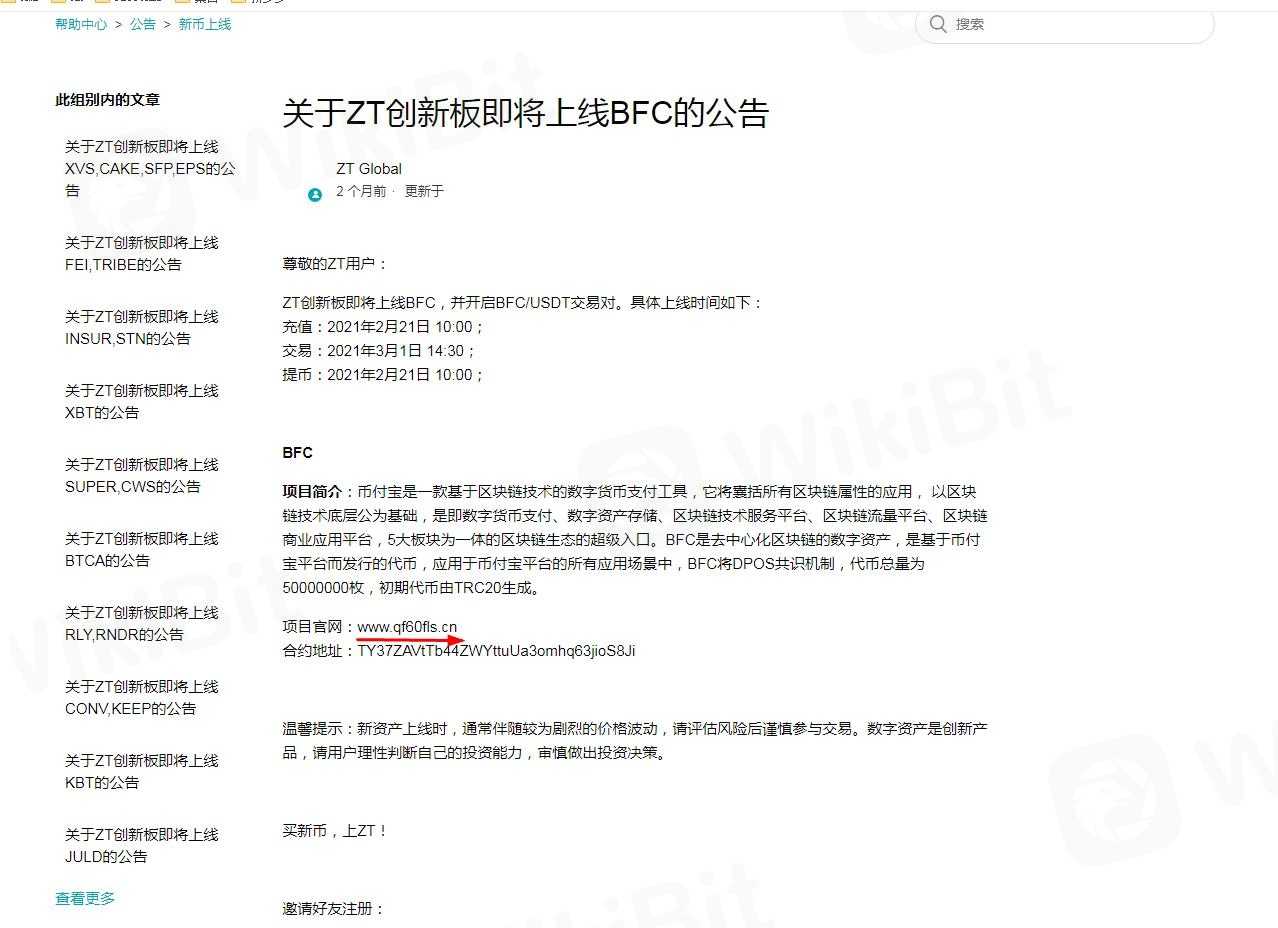1278x928 pixels.
Task: Open the KBT listing announcement
Action: click(141, 772)
